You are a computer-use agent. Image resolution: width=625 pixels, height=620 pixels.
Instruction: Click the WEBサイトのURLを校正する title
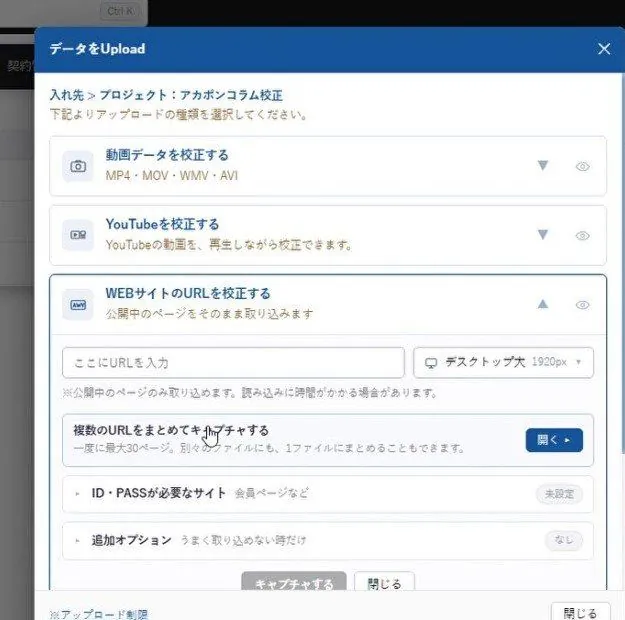(188, 294)
